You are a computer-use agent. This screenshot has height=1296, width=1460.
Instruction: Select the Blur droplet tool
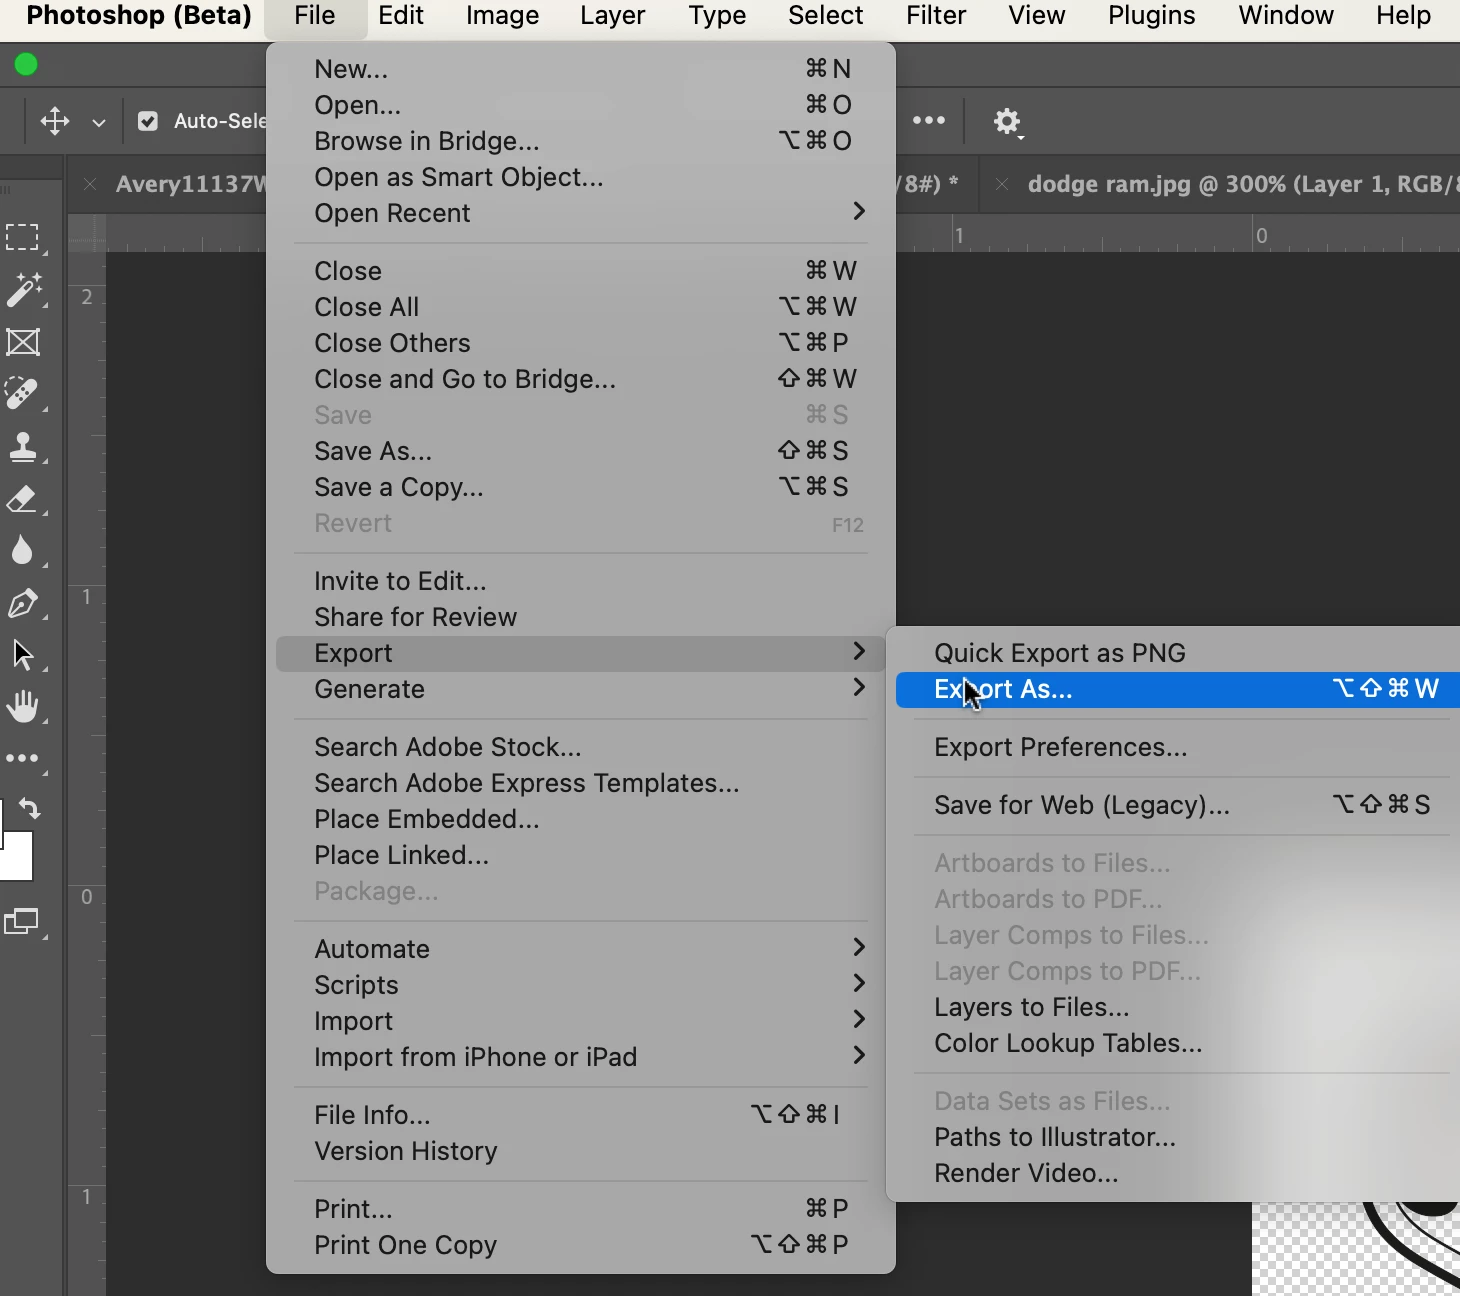pyautogui.click(x=22, y=550)
